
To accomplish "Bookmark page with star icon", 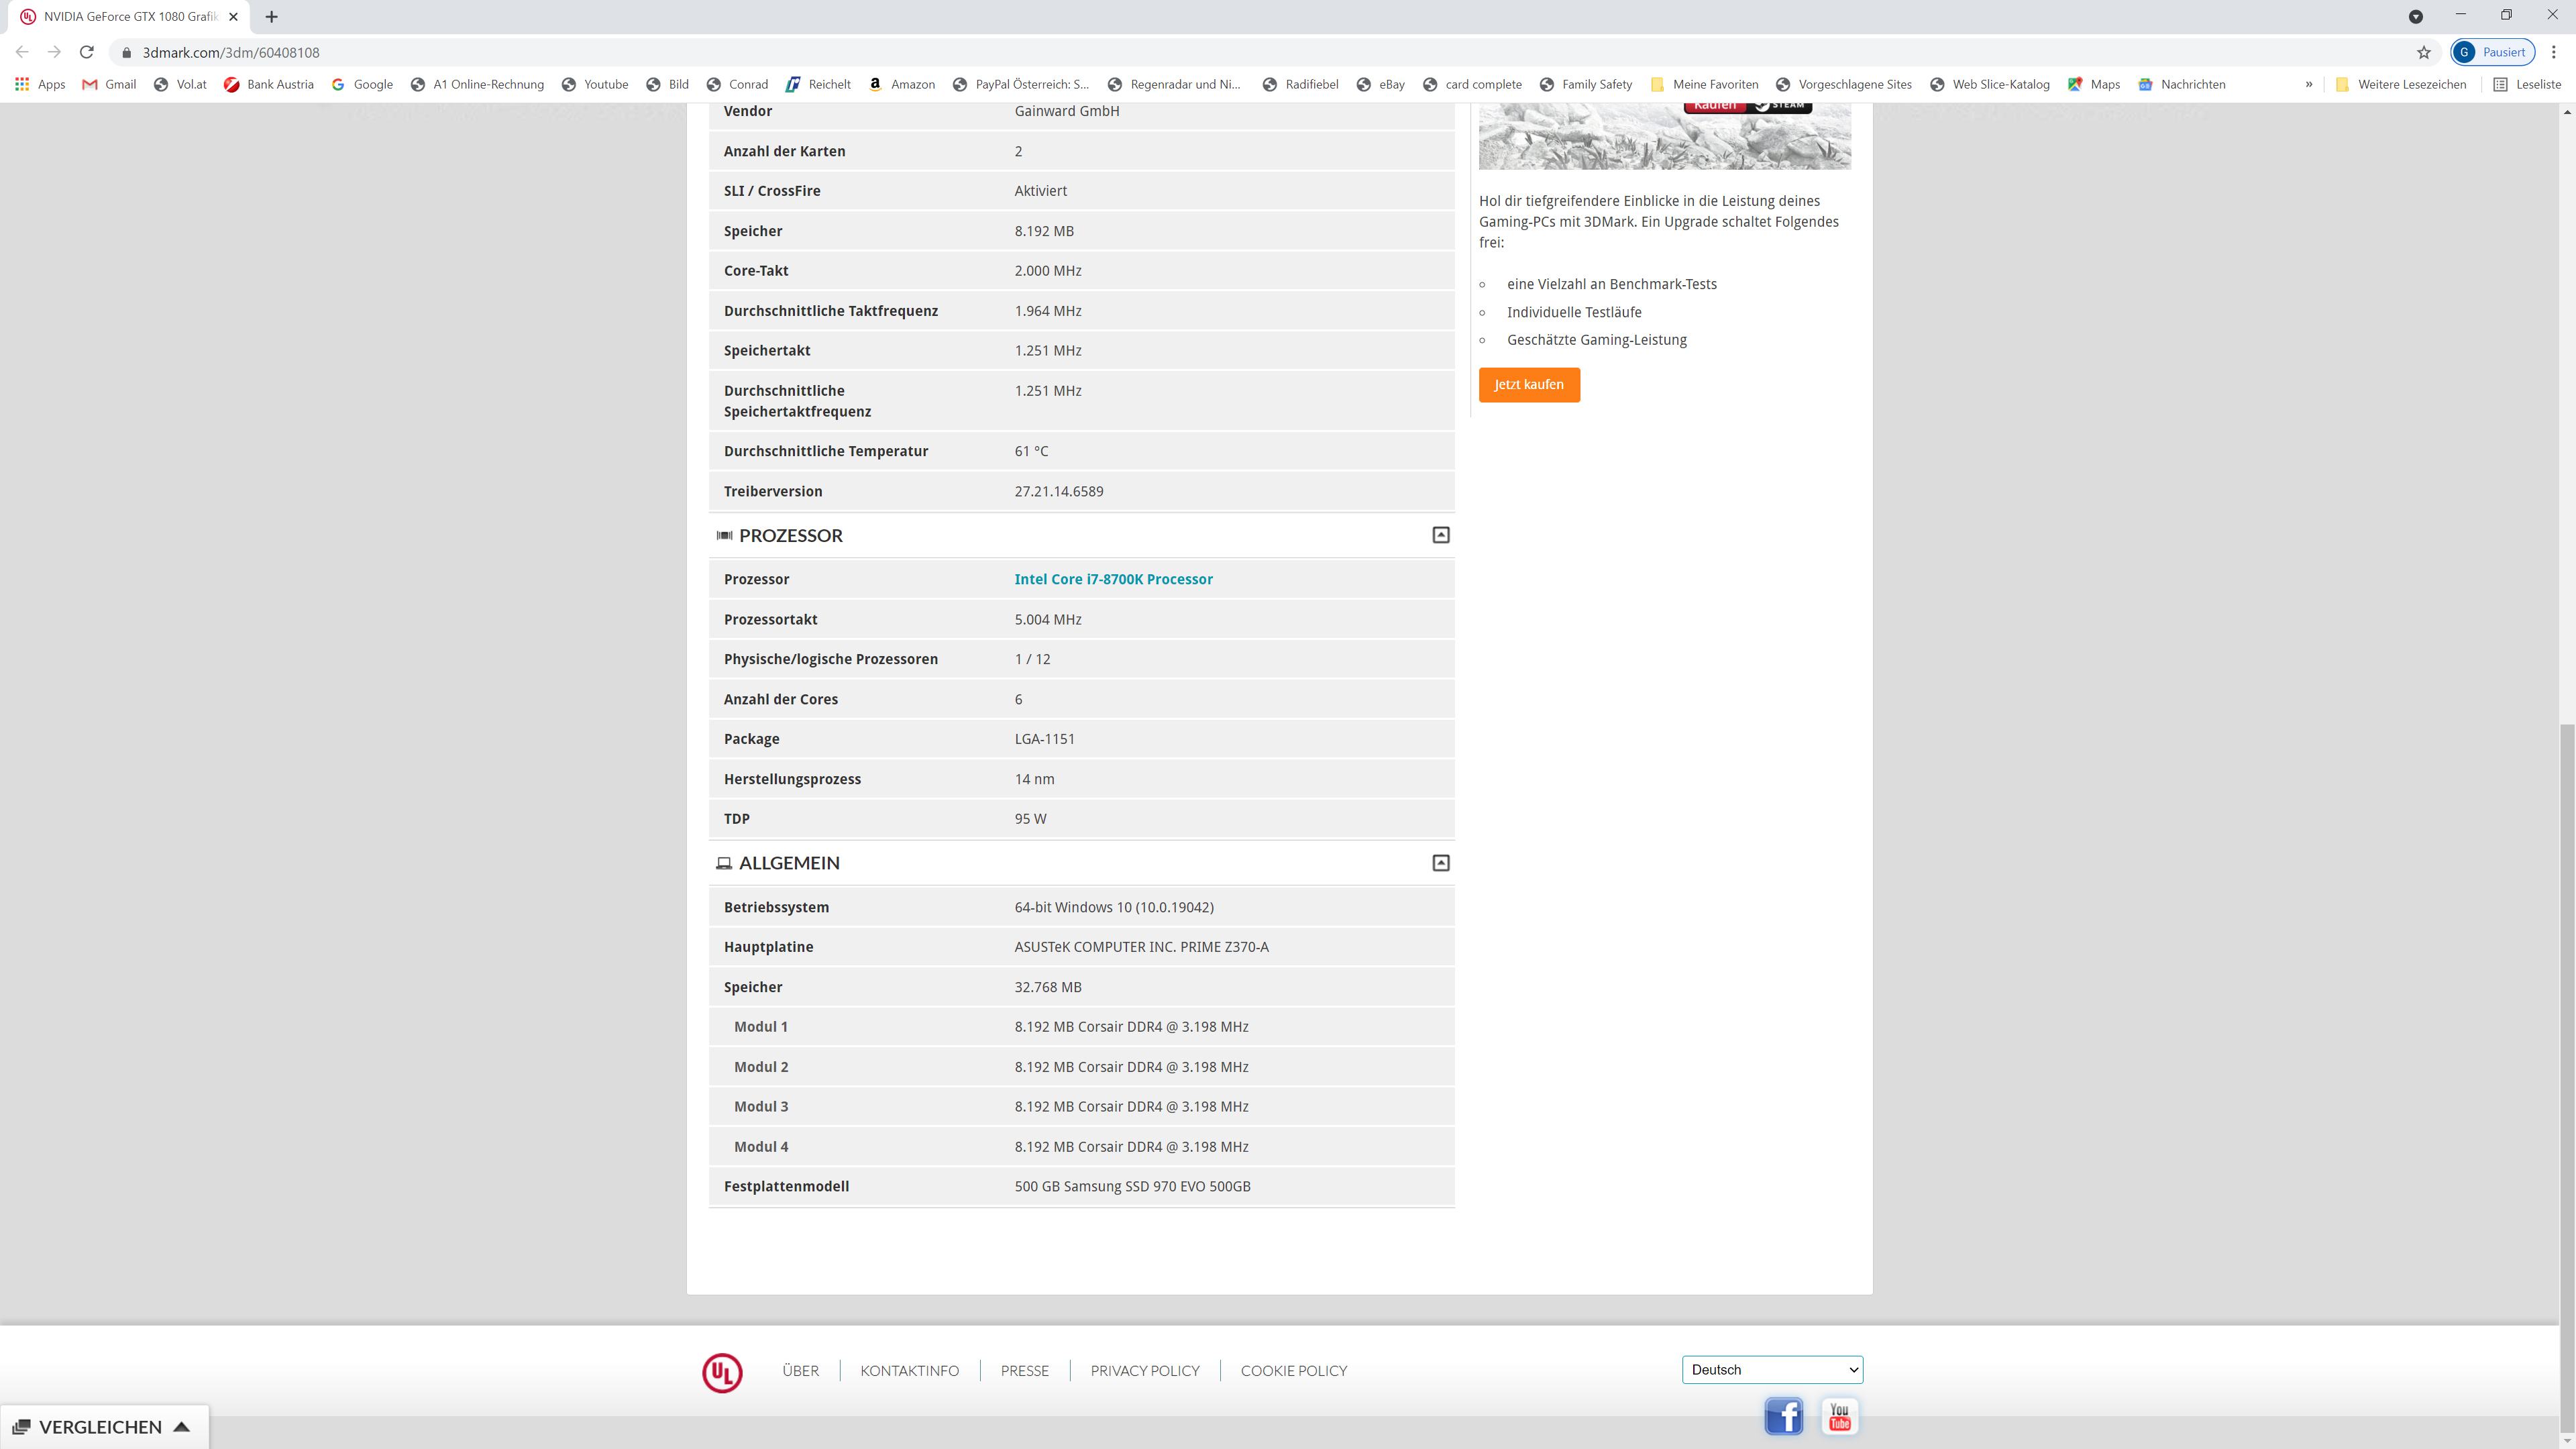I will click(x=2423, y=52).
